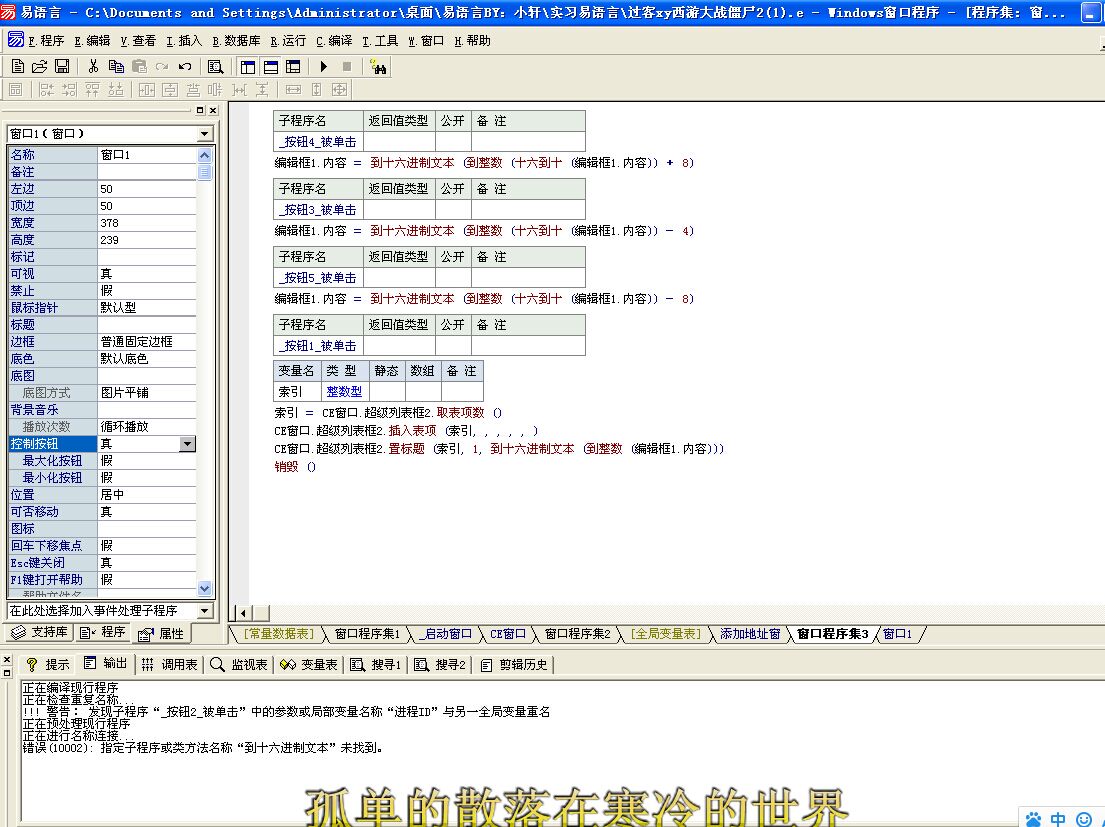Viewport: 1105px width, 827px height.
Task: Save the program with the floppy disk icon
Action: (x=62, y=67)
